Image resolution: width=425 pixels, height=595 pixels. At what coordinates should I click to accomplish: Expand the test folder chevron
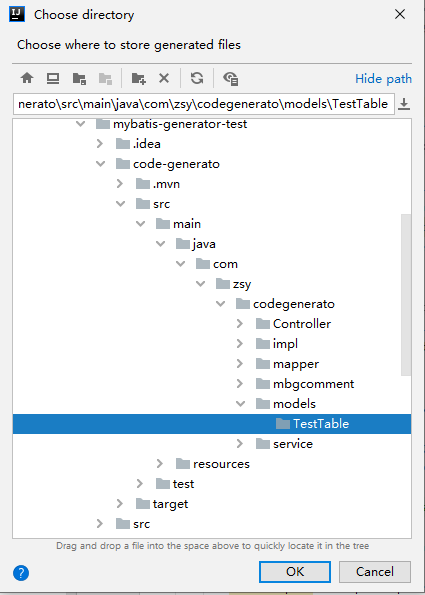point(140,484)
